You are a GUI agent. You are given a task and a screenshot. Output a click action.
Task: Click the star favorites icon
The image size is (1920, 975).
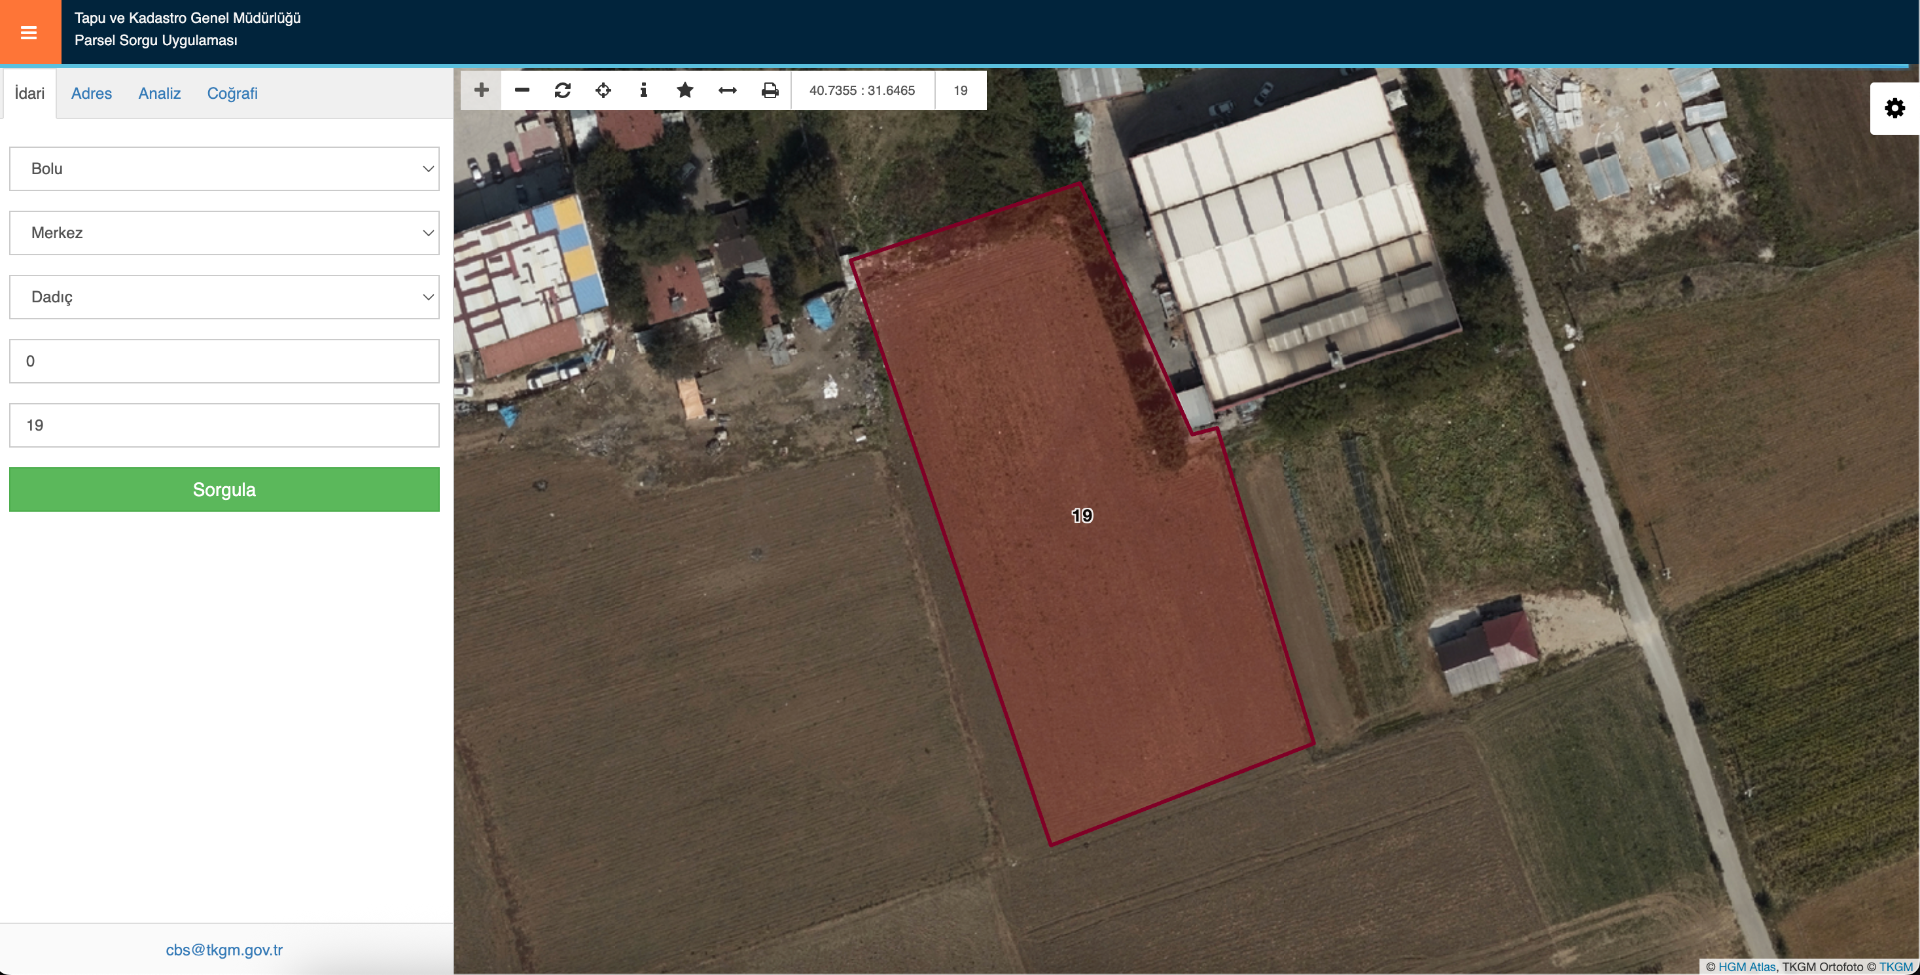coord(685,90)
